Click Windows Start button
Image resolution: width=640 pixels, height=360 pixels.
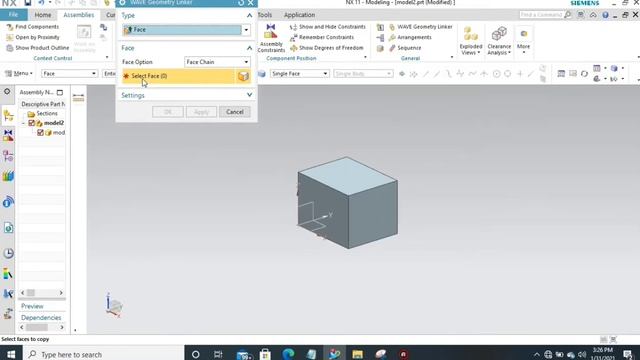pos(11,354)
